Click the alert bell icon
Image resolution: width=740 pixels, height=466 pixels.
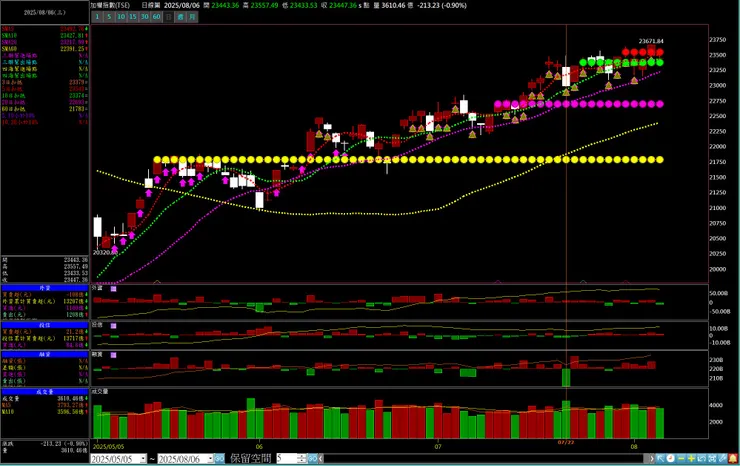point(733,458)
